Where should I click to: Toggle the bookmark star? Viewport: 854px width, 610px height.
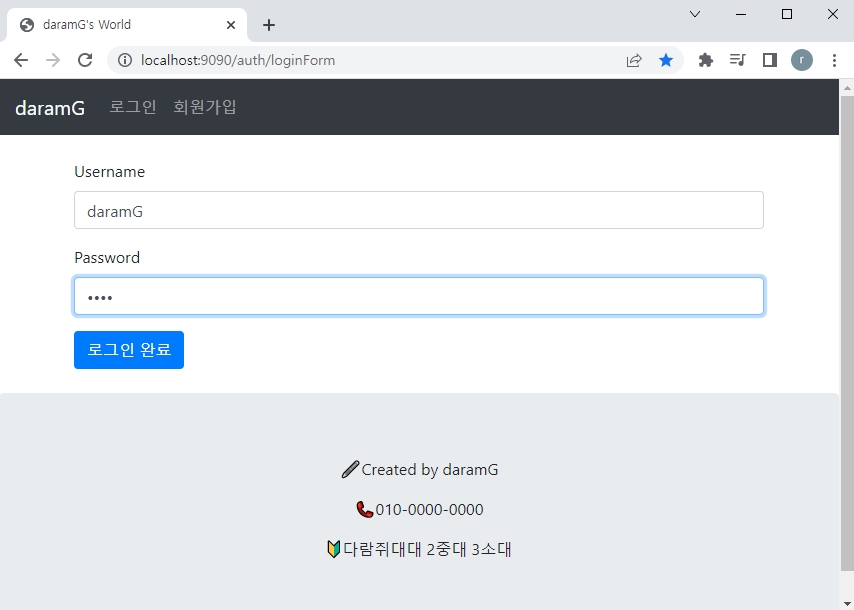pyautogui.click(x=666, y=60)
